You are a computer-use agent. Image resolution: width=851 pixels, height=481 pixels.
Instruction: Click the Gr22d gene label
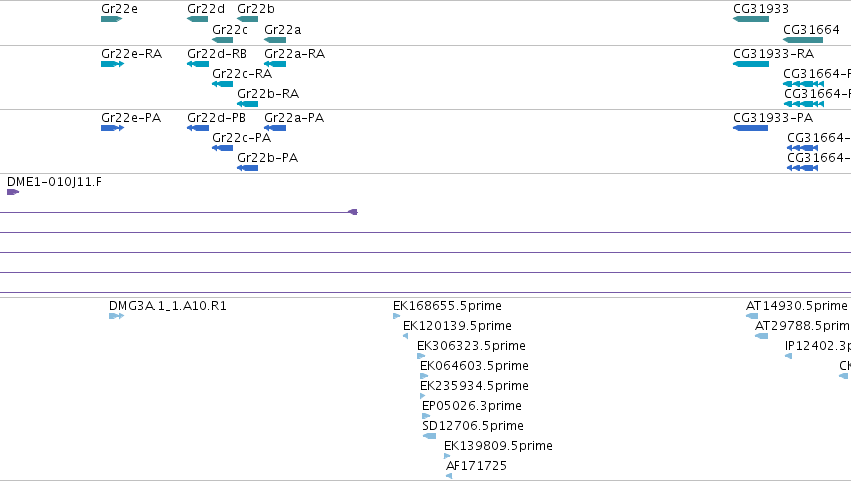click(x=206, y=9)
